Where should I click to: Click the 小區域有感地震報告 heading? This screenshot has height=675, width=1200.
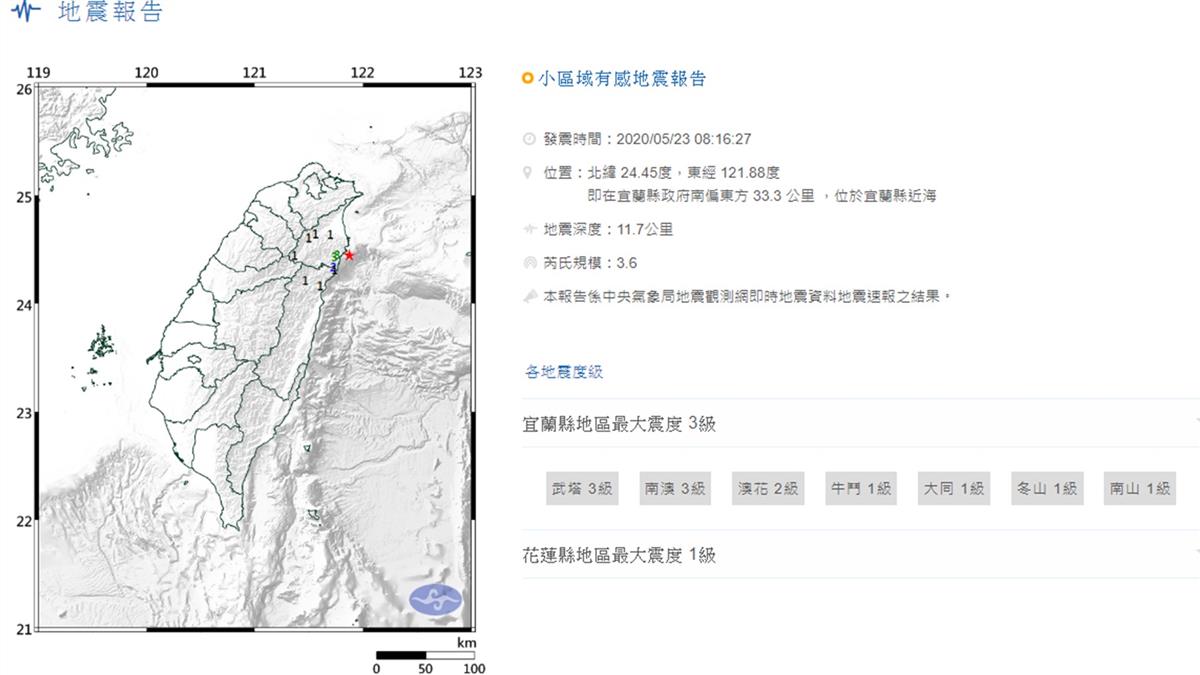point(622,79)
